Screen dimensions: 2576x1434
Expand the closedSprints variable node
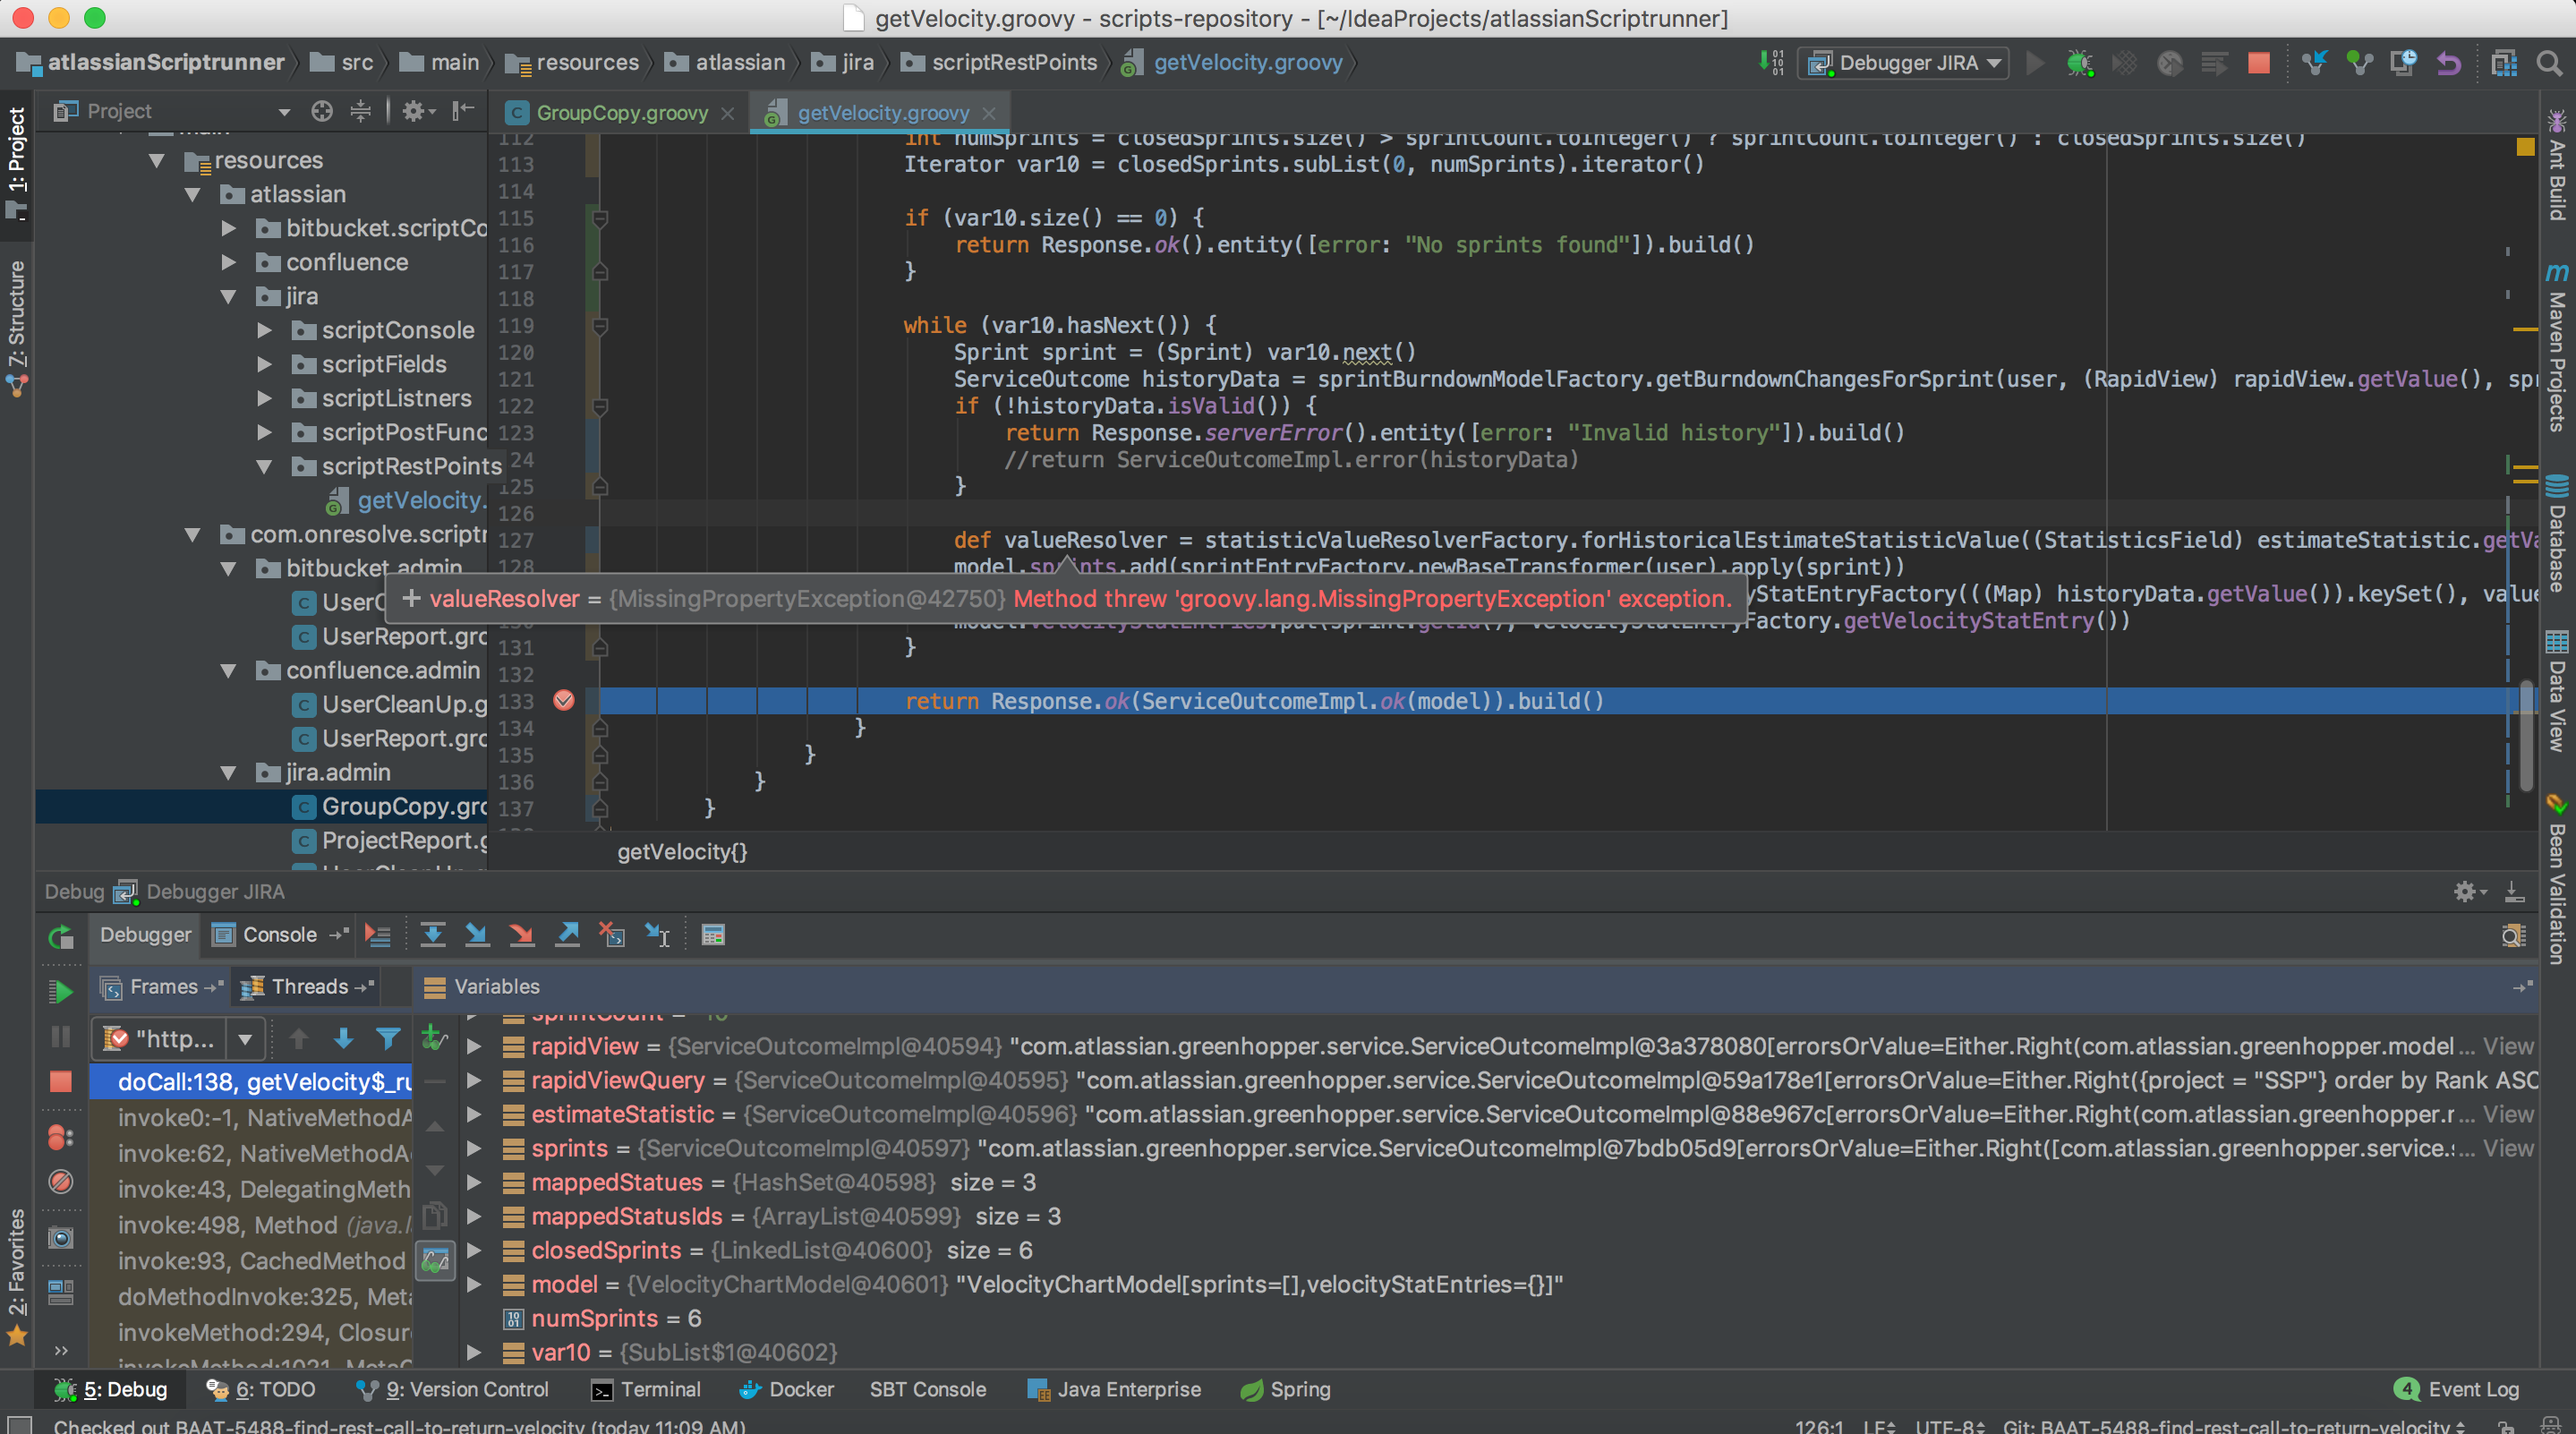pyautogui.click(x=475, y=1250)
